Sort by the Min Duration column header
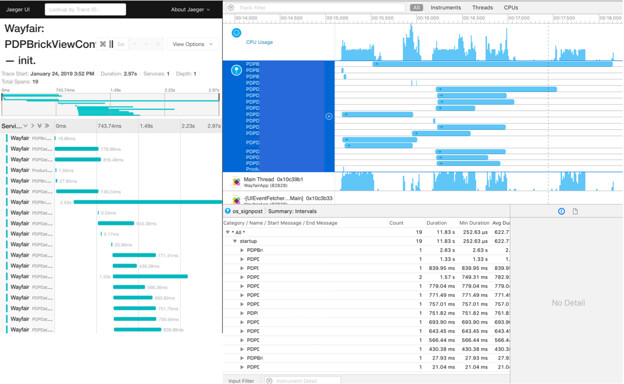This screenshot has width=624, height=384. [x=474, y=223]
